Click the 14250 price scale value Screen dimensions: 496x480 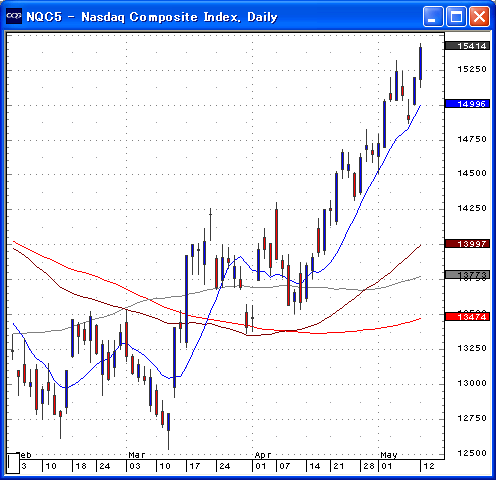472,208
